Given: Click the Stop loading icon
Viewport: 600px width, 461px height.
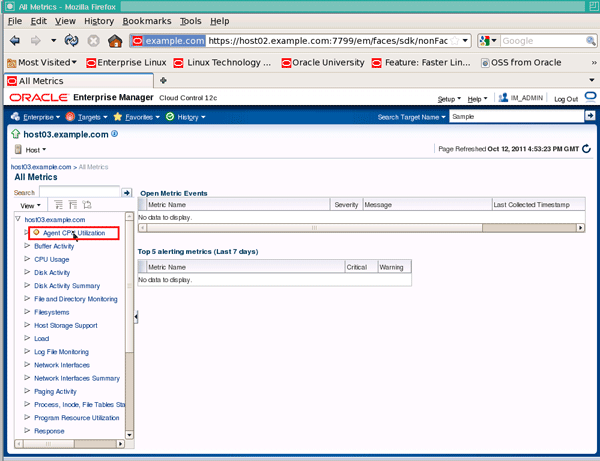Looking at the screenshot, I should pyautogui.click(x=93, y=40).
